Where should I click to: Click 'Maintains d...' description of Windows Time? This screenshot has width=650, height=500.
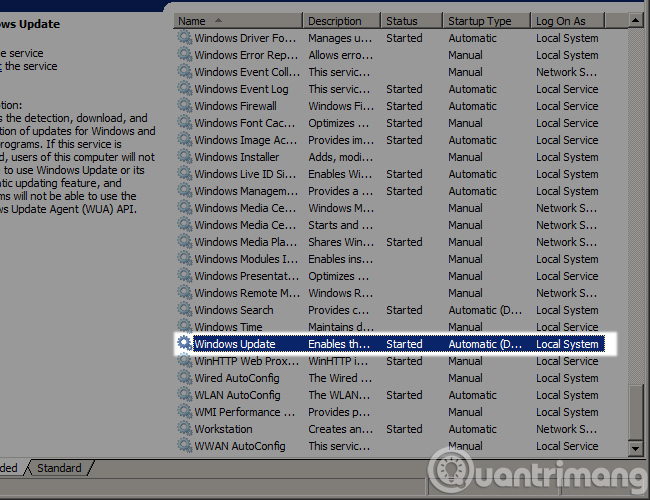(x=341, y=327)
